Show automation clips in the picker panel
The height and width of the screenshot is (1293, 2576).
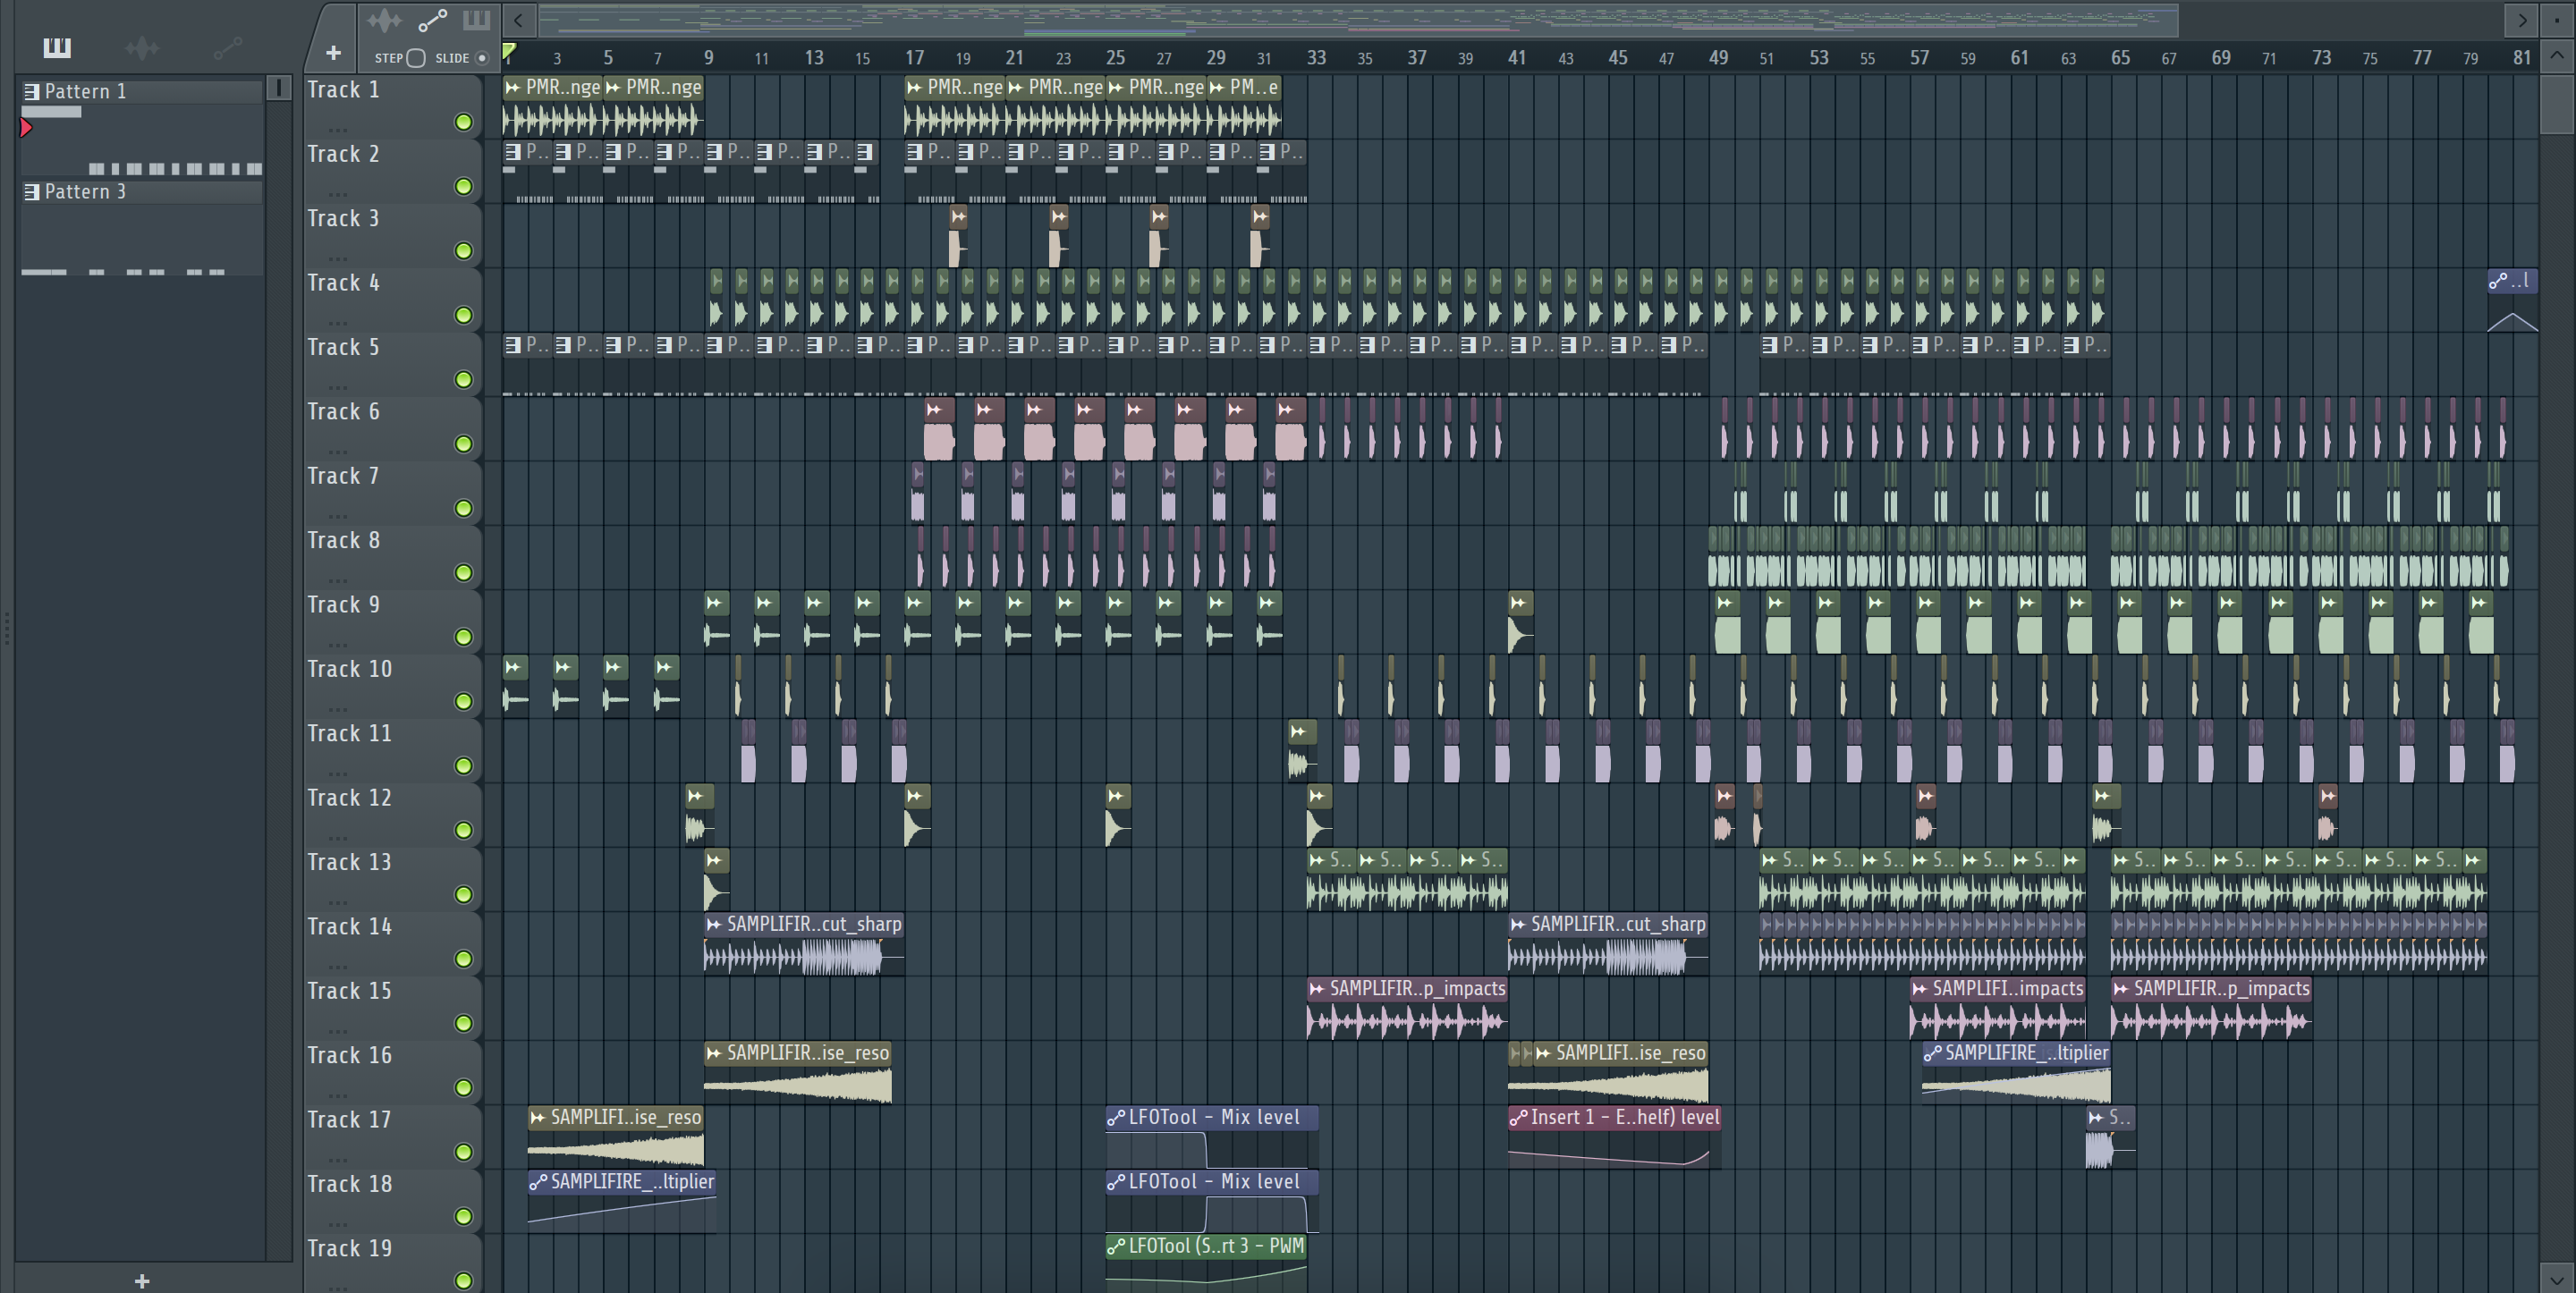click(228, 47)
